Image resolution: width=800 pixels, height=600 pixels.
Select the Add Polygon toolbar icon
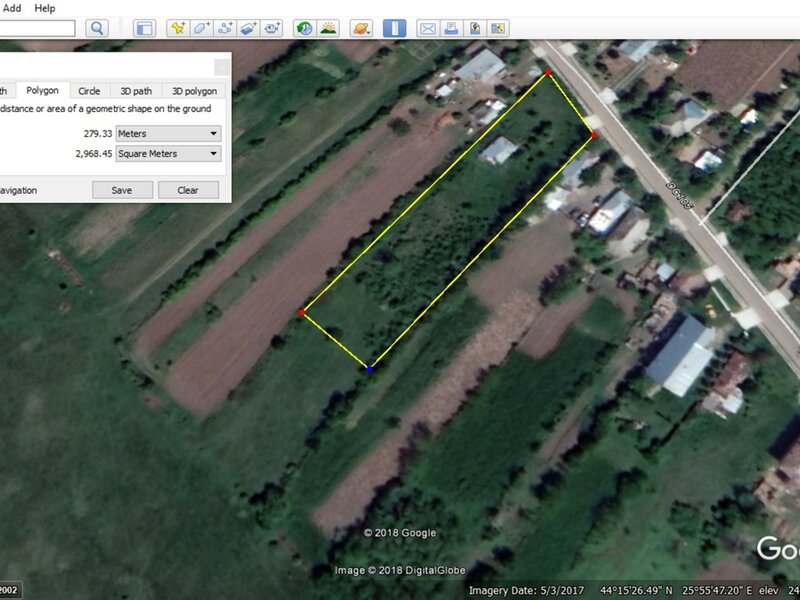[x=202, y=29]
